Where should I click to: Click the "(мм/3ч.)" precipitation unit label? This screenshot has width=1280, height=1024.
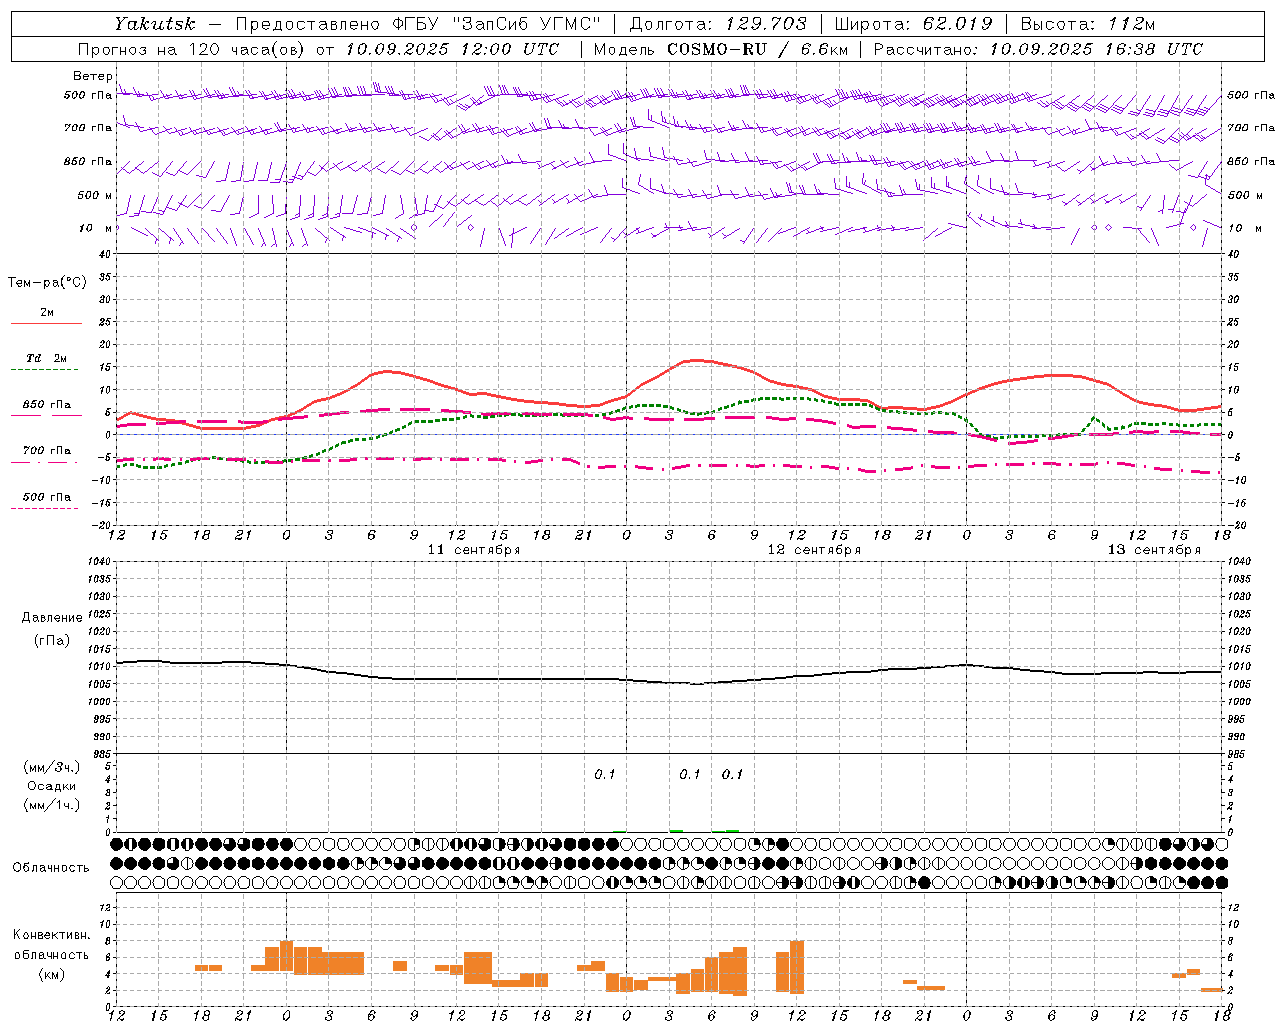52,767
